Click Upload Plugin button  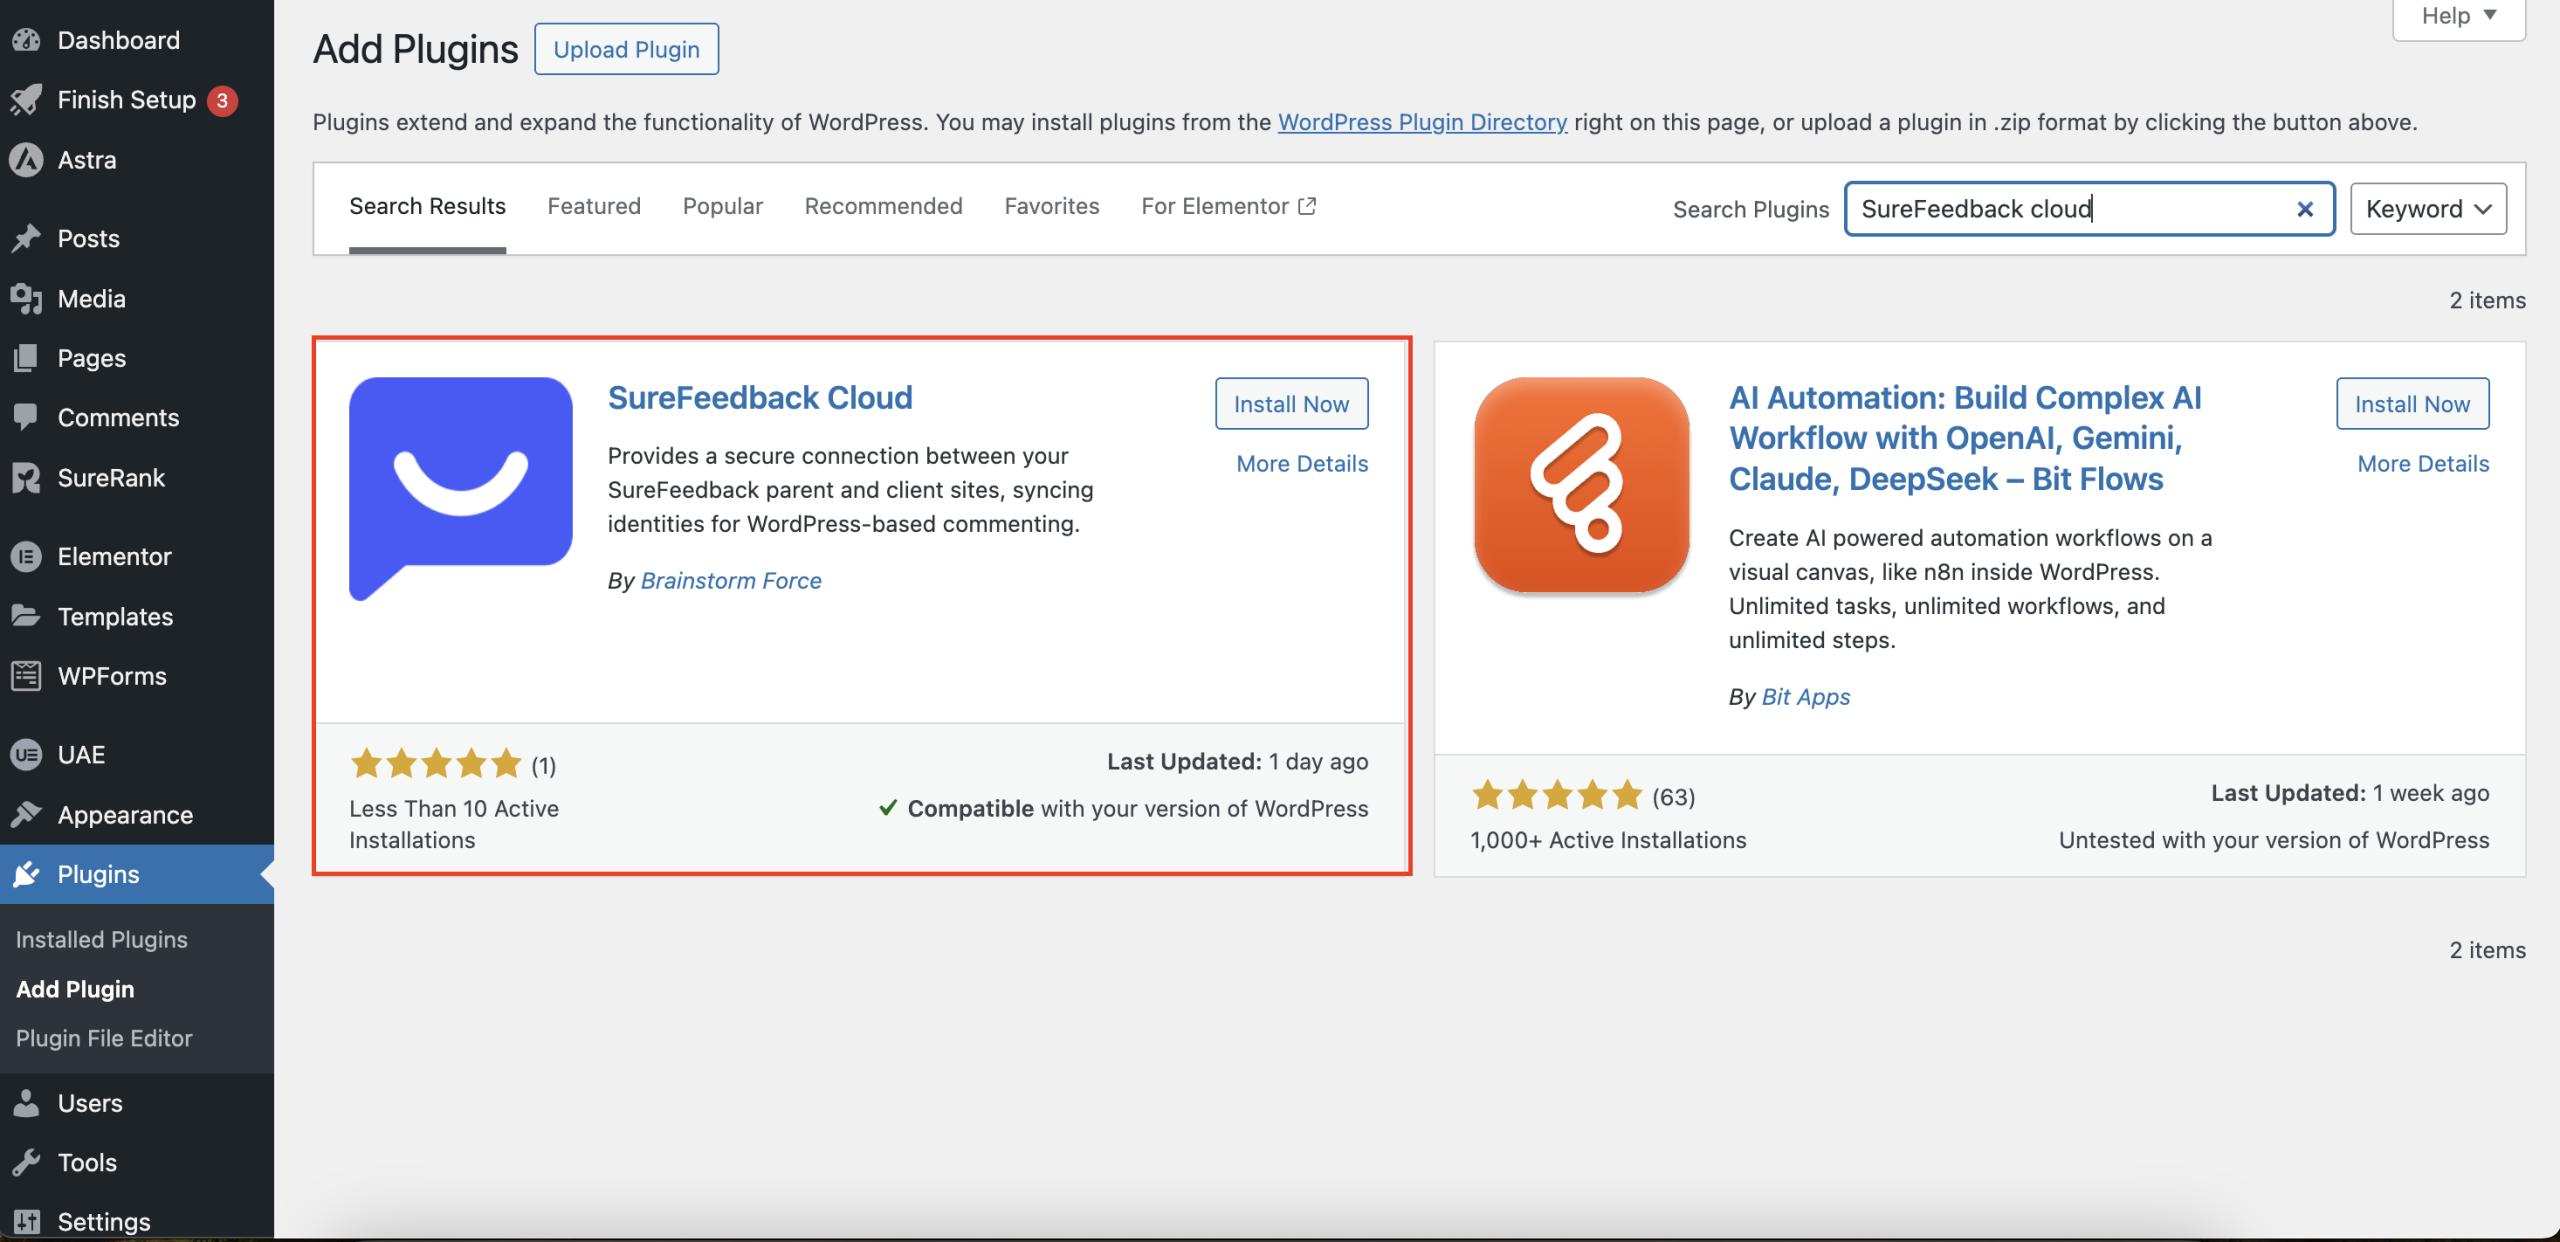coord(626,49)
